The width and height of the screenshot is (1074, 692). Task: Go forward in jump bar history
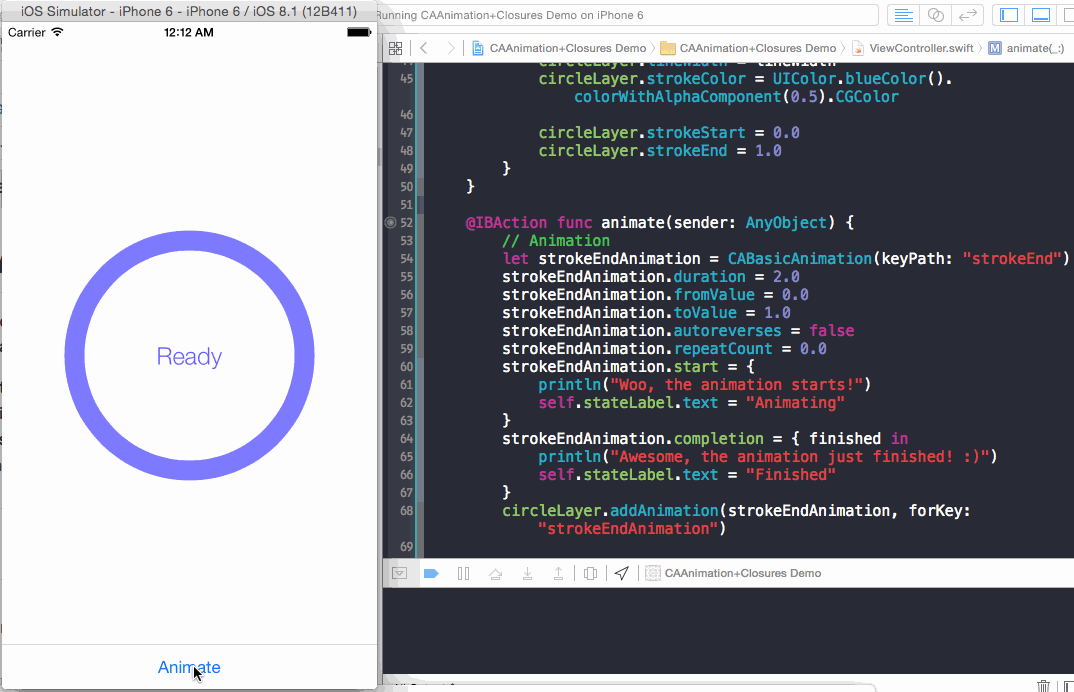(450, 48)
